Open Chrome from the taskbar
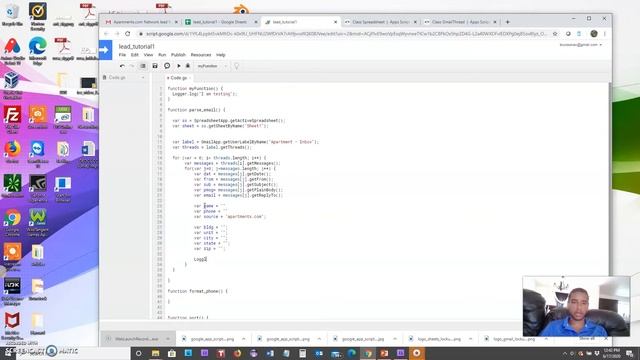 click(x=368, y=353)
